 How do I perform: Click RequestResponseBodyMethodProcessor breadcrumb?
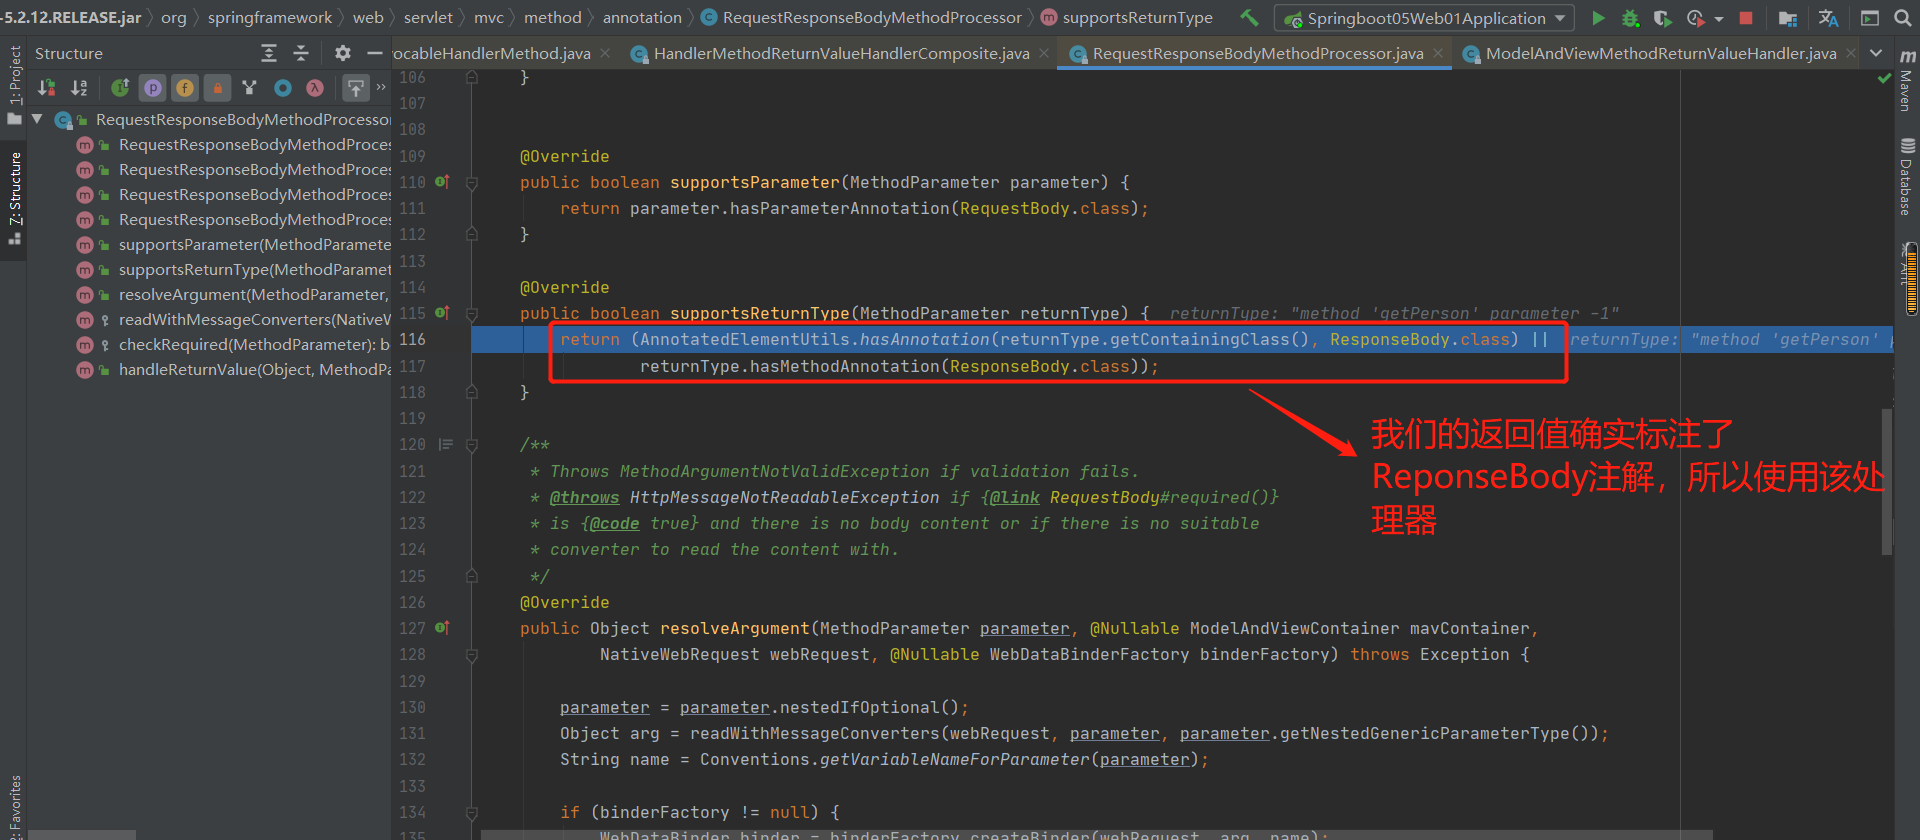pyautogui.click(x=862, y=18)
